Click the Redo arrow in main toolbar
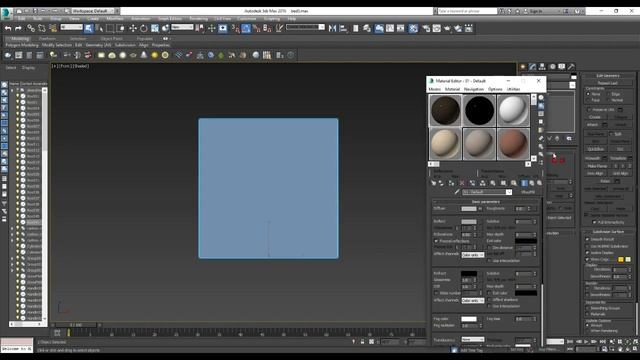Viewport: 640px width, 360px height. coord(18,28)
